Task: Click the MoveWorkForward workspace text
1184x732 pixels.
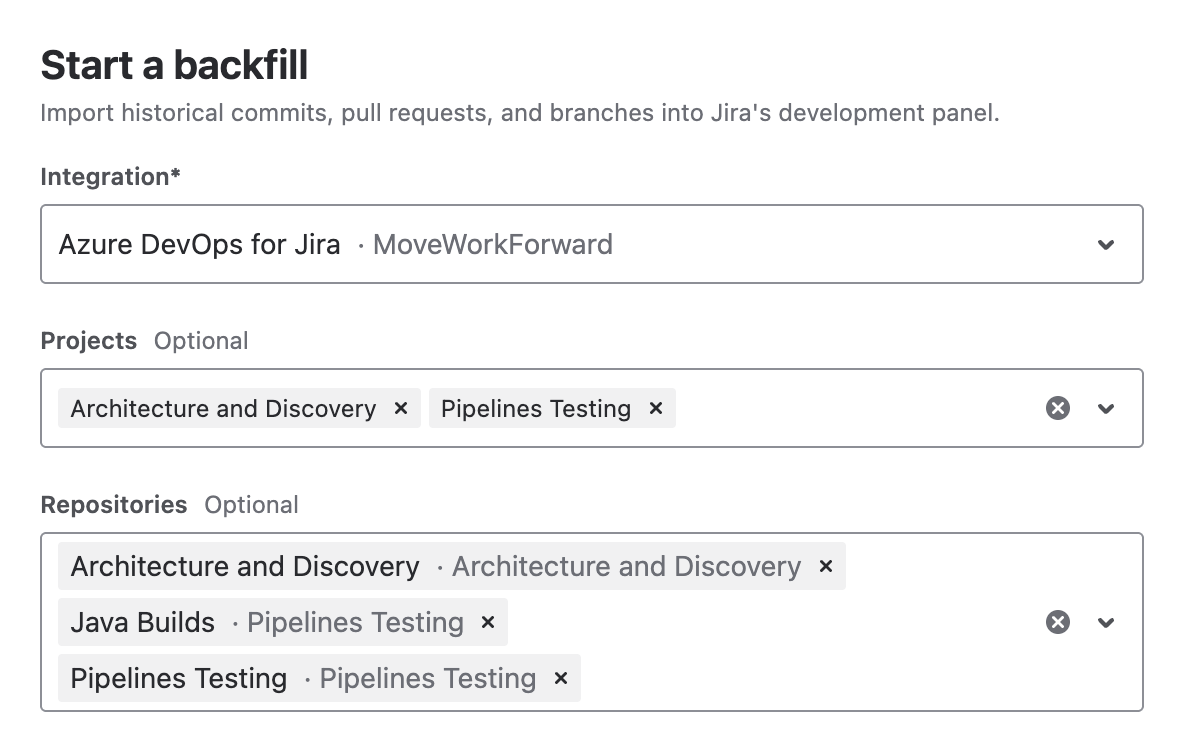Action: coord(492,245)
